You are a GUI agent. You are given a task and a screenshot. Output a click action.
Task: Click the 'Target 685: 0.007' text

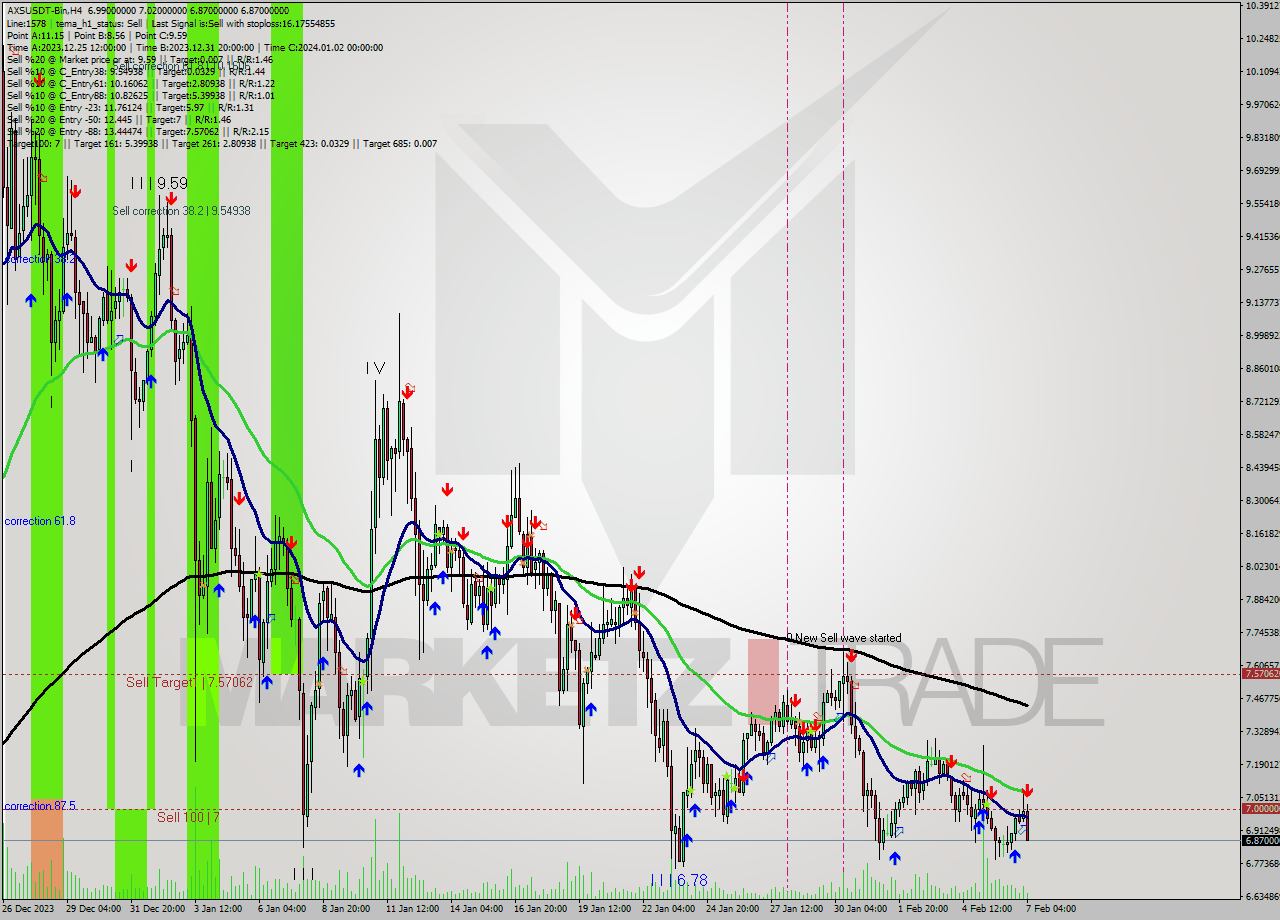coord(400,143)
